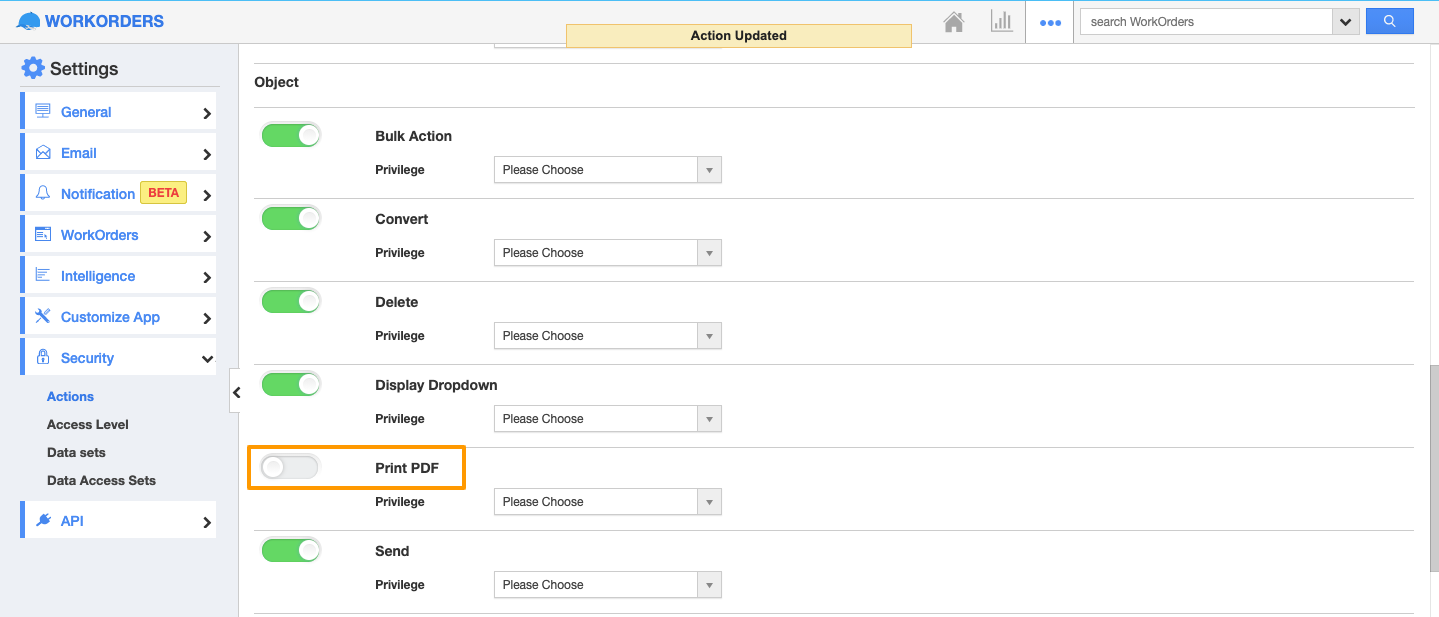
Task: Disable the Bulk Action toggle
Action: (x=291, y=135)
